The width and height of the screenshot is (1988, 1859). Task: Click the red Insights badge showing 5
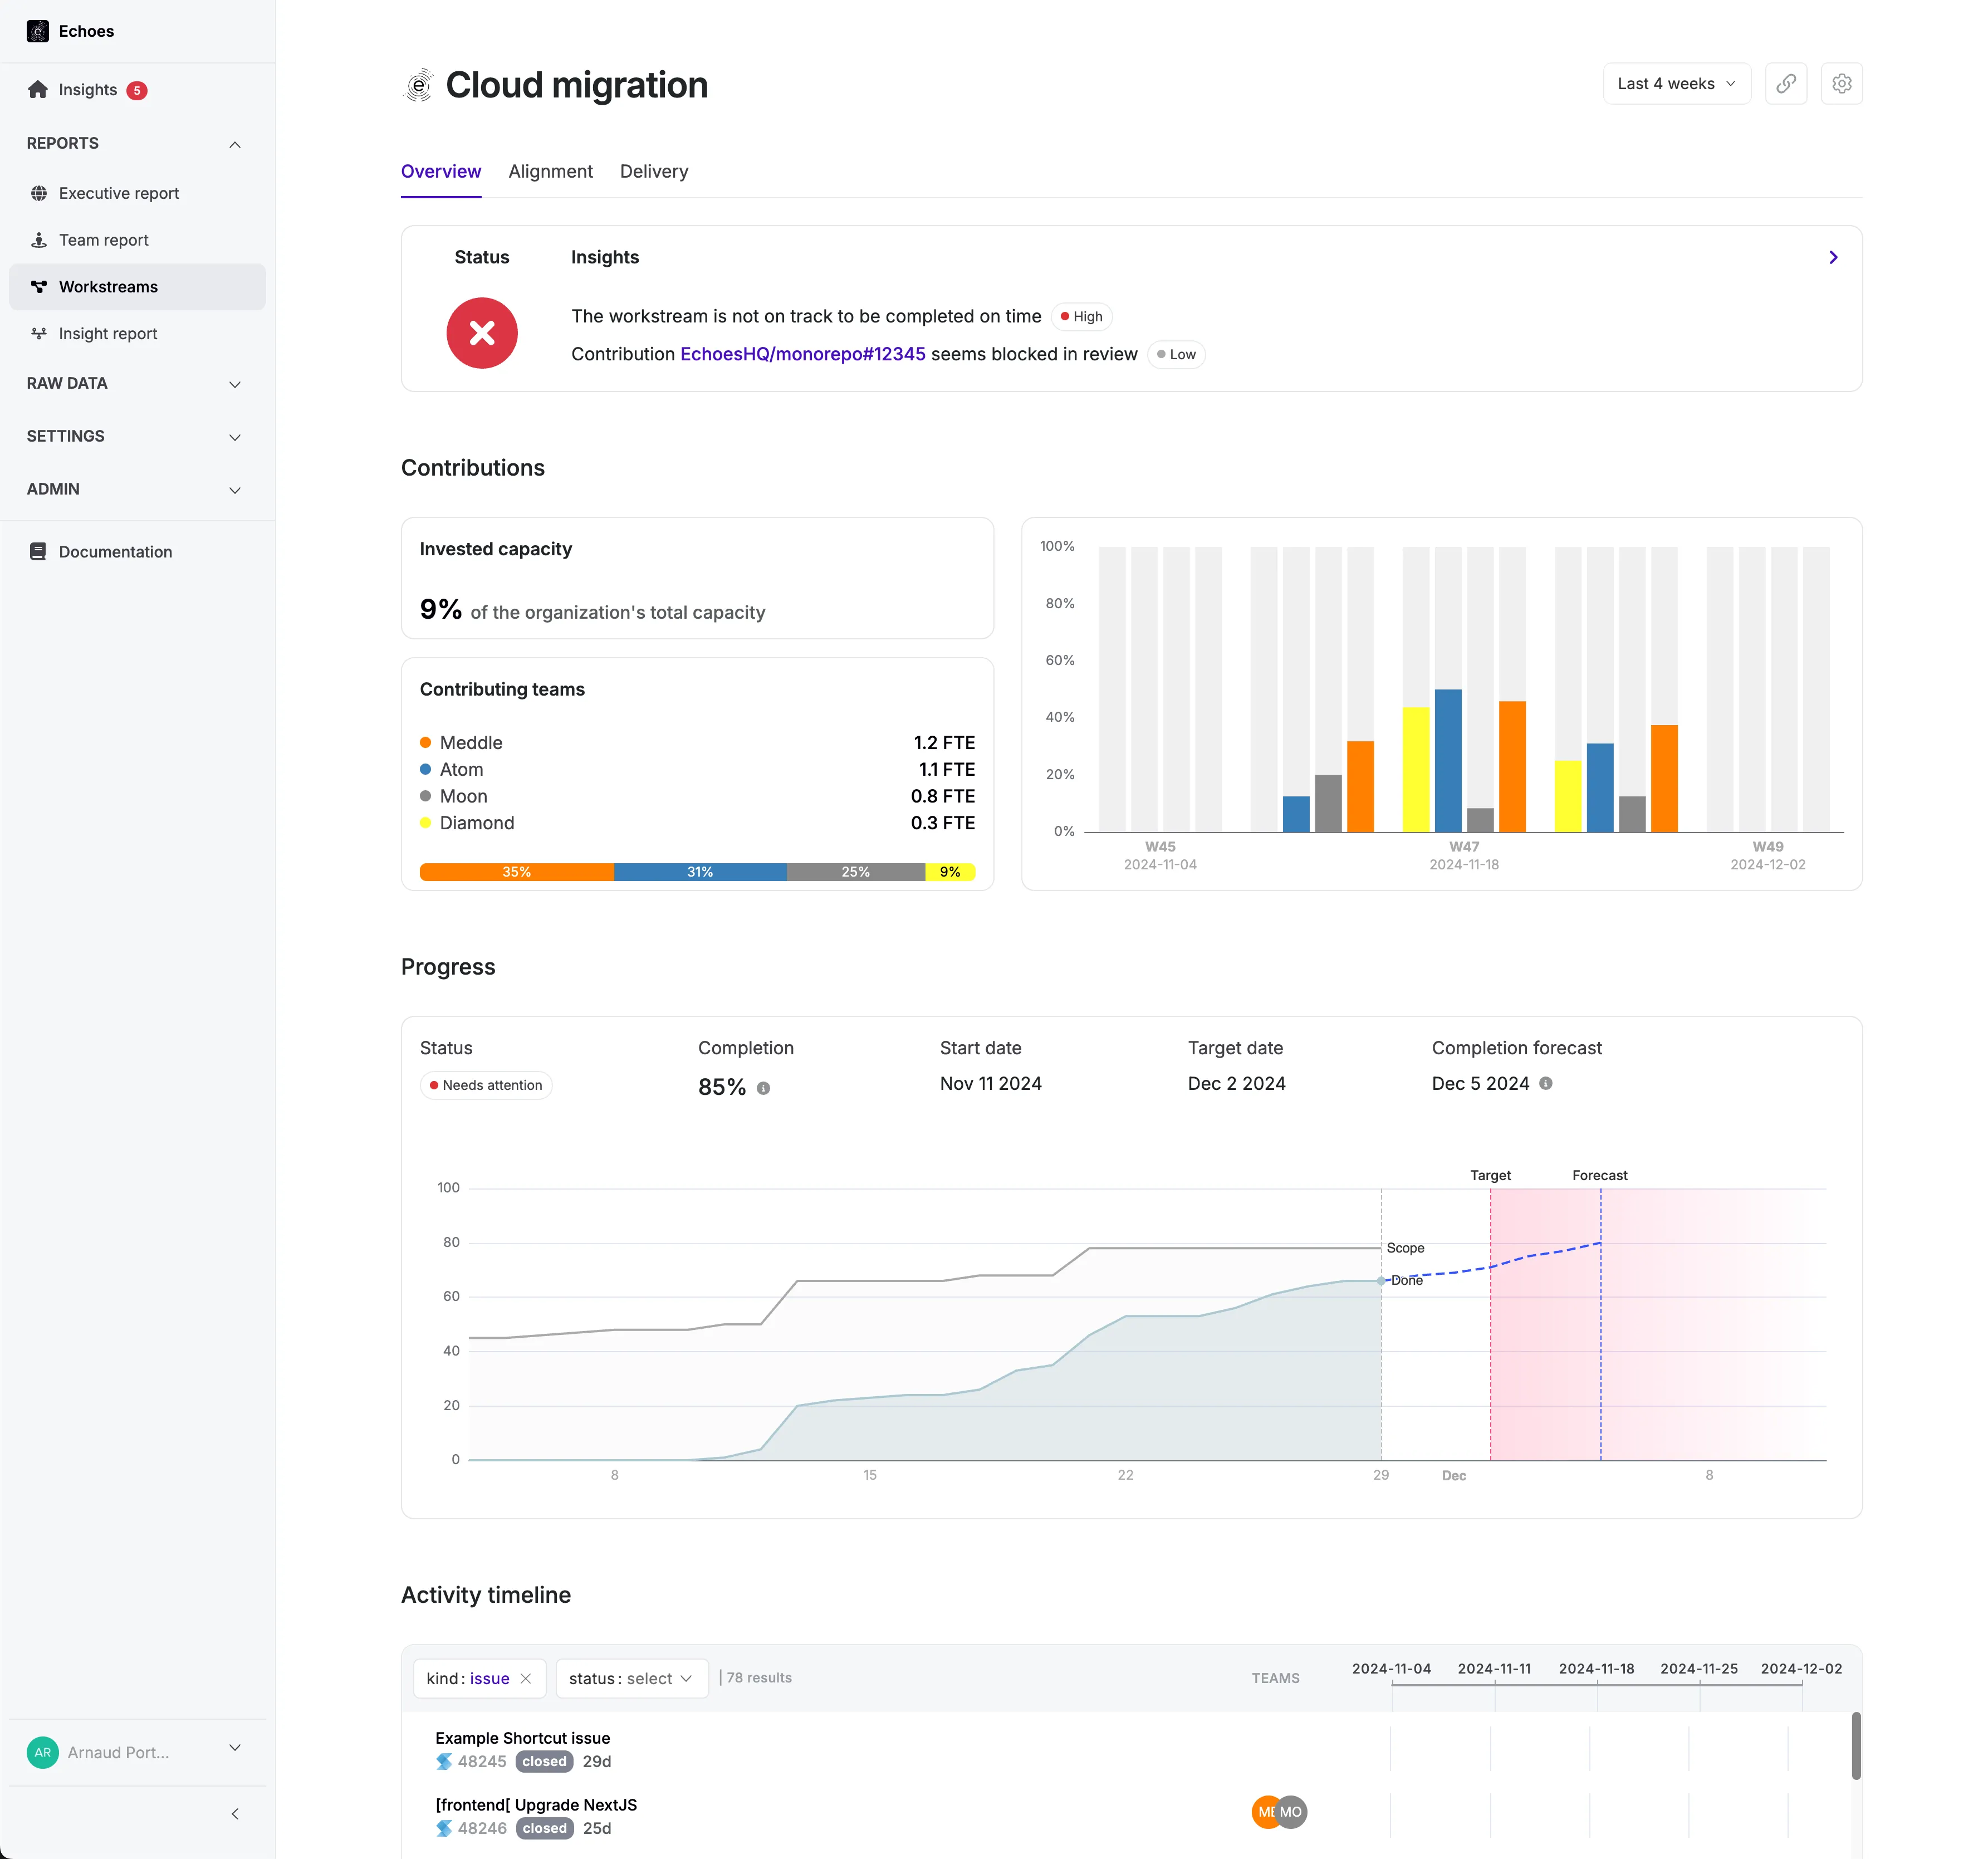(137, 90)
